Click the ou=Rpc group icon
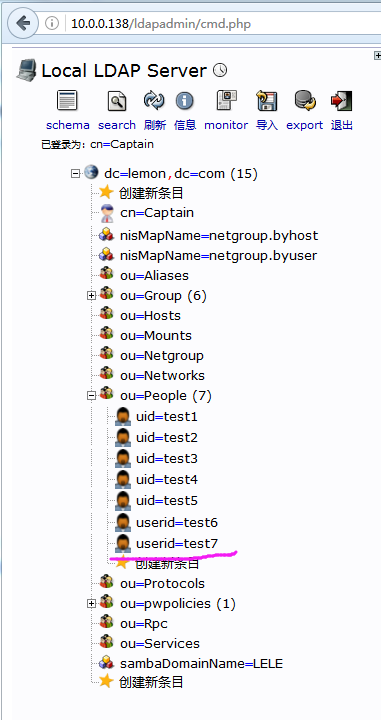This screenshot has width=381, height=720. [x=106, y=622]
